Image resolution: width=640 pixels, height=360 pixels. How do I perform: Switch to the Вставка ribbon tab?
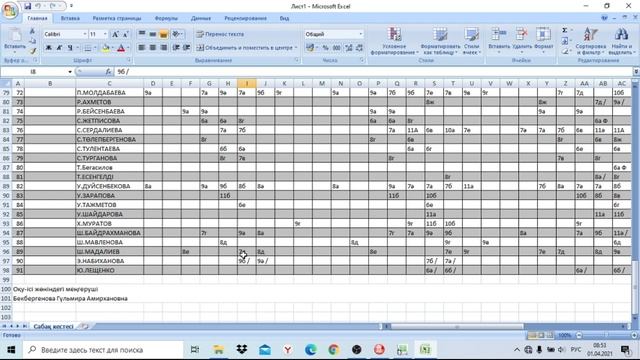(70, 18)
